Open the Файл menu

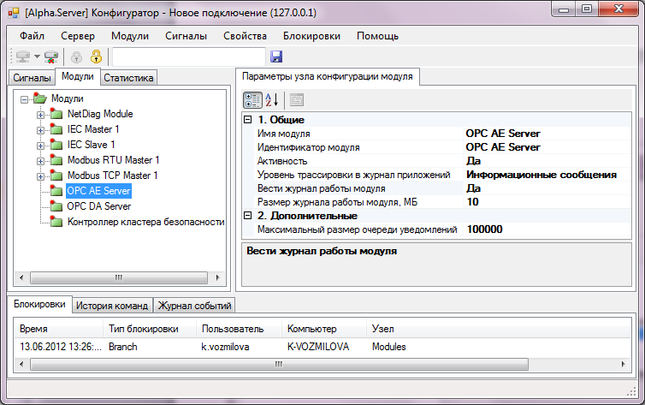pos(32,36)
